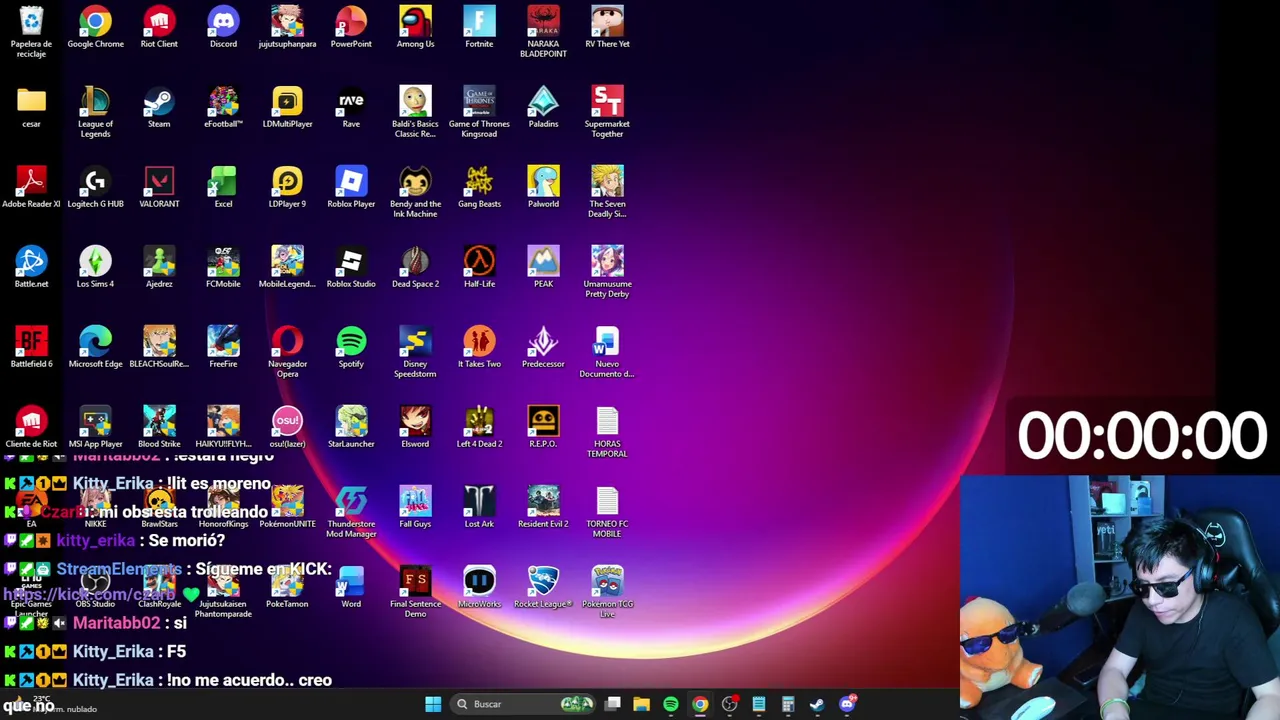
Task: Open Ajedrez chess shortcut
Action: 159,267
